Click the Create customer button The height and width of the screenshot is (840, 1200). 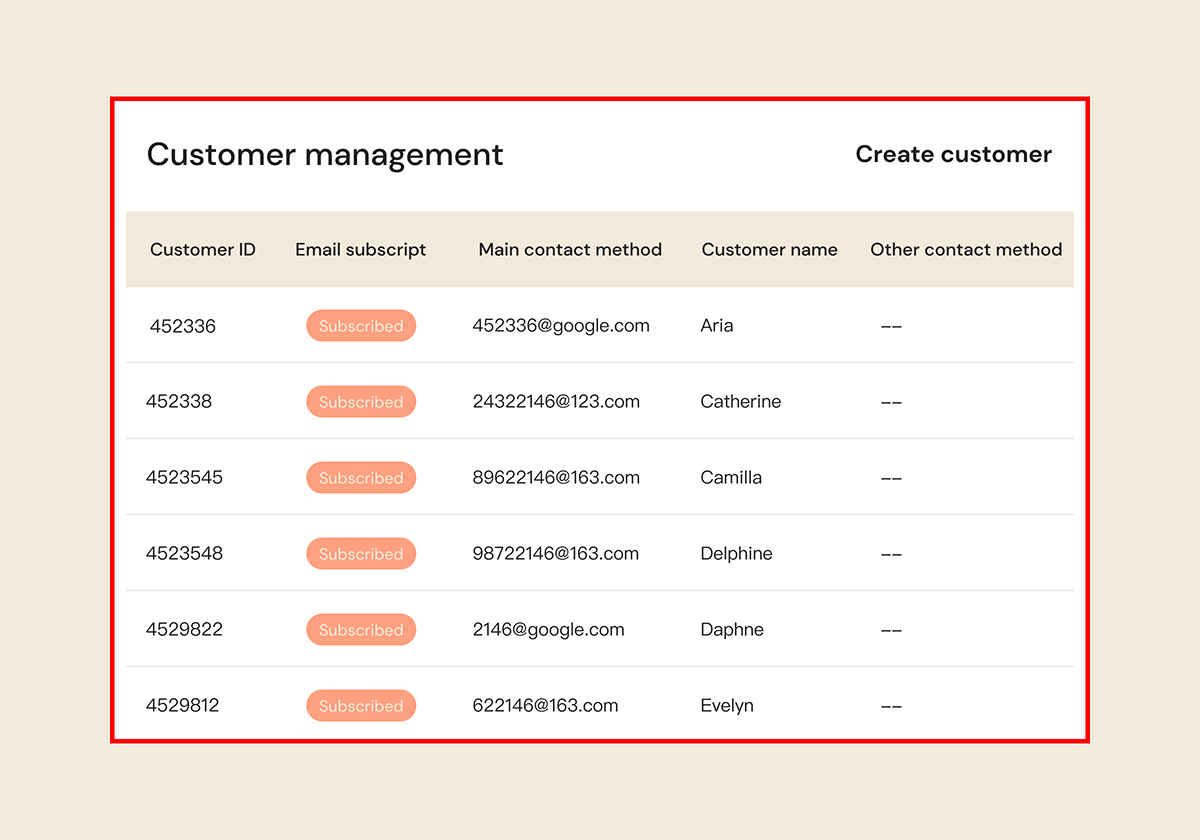[x=953, y=154]
